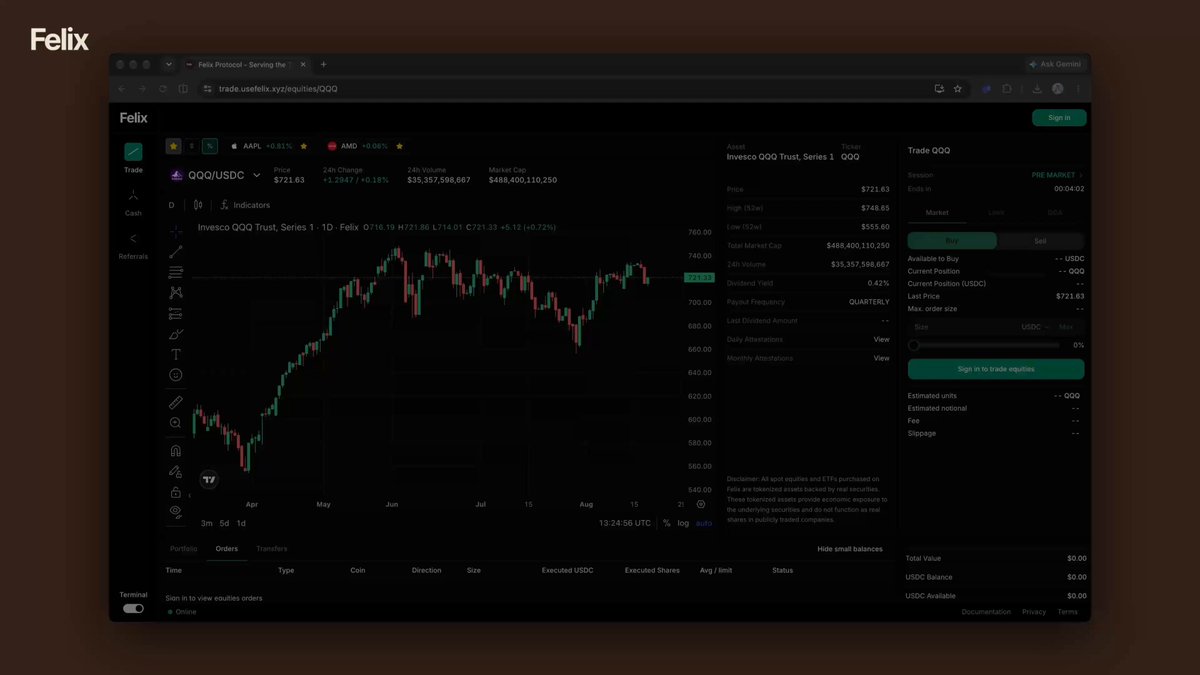Open the Documentation link
This screenshot has width=1200, height=675.
986,612
